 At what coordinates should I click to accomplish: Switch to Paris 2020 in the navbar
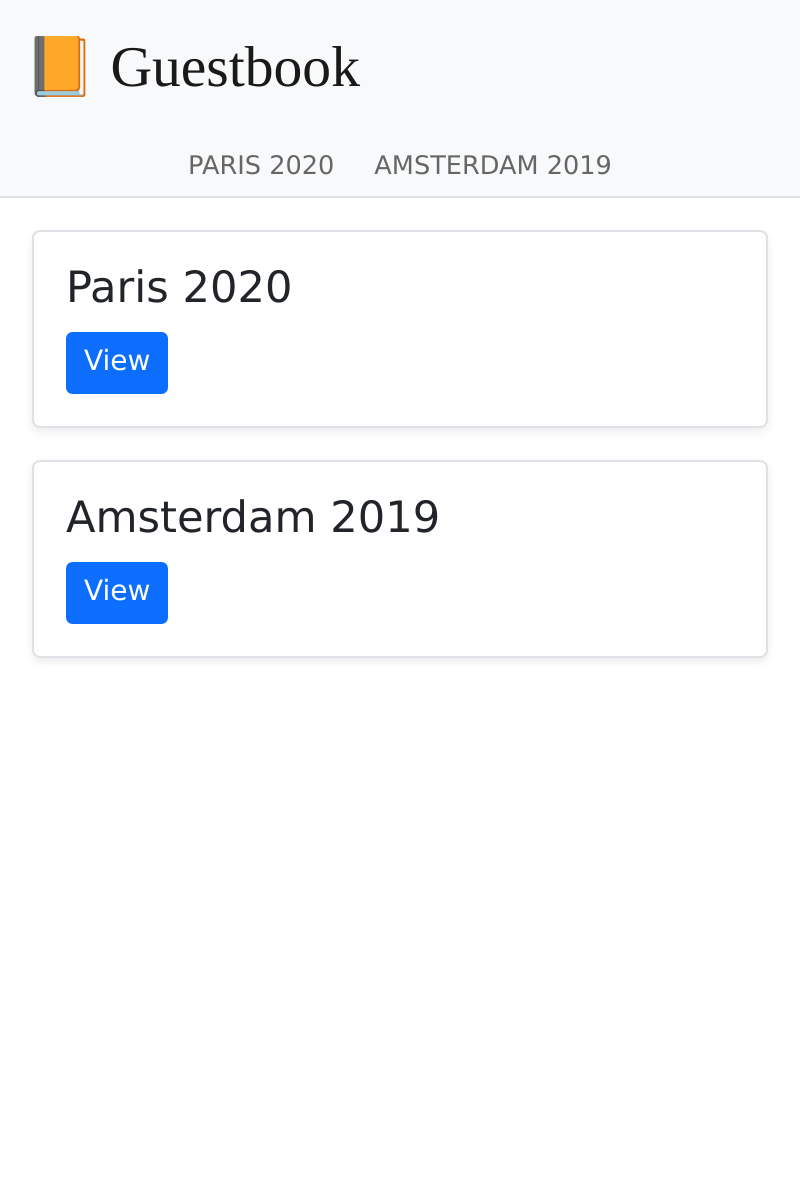[261, 165]
